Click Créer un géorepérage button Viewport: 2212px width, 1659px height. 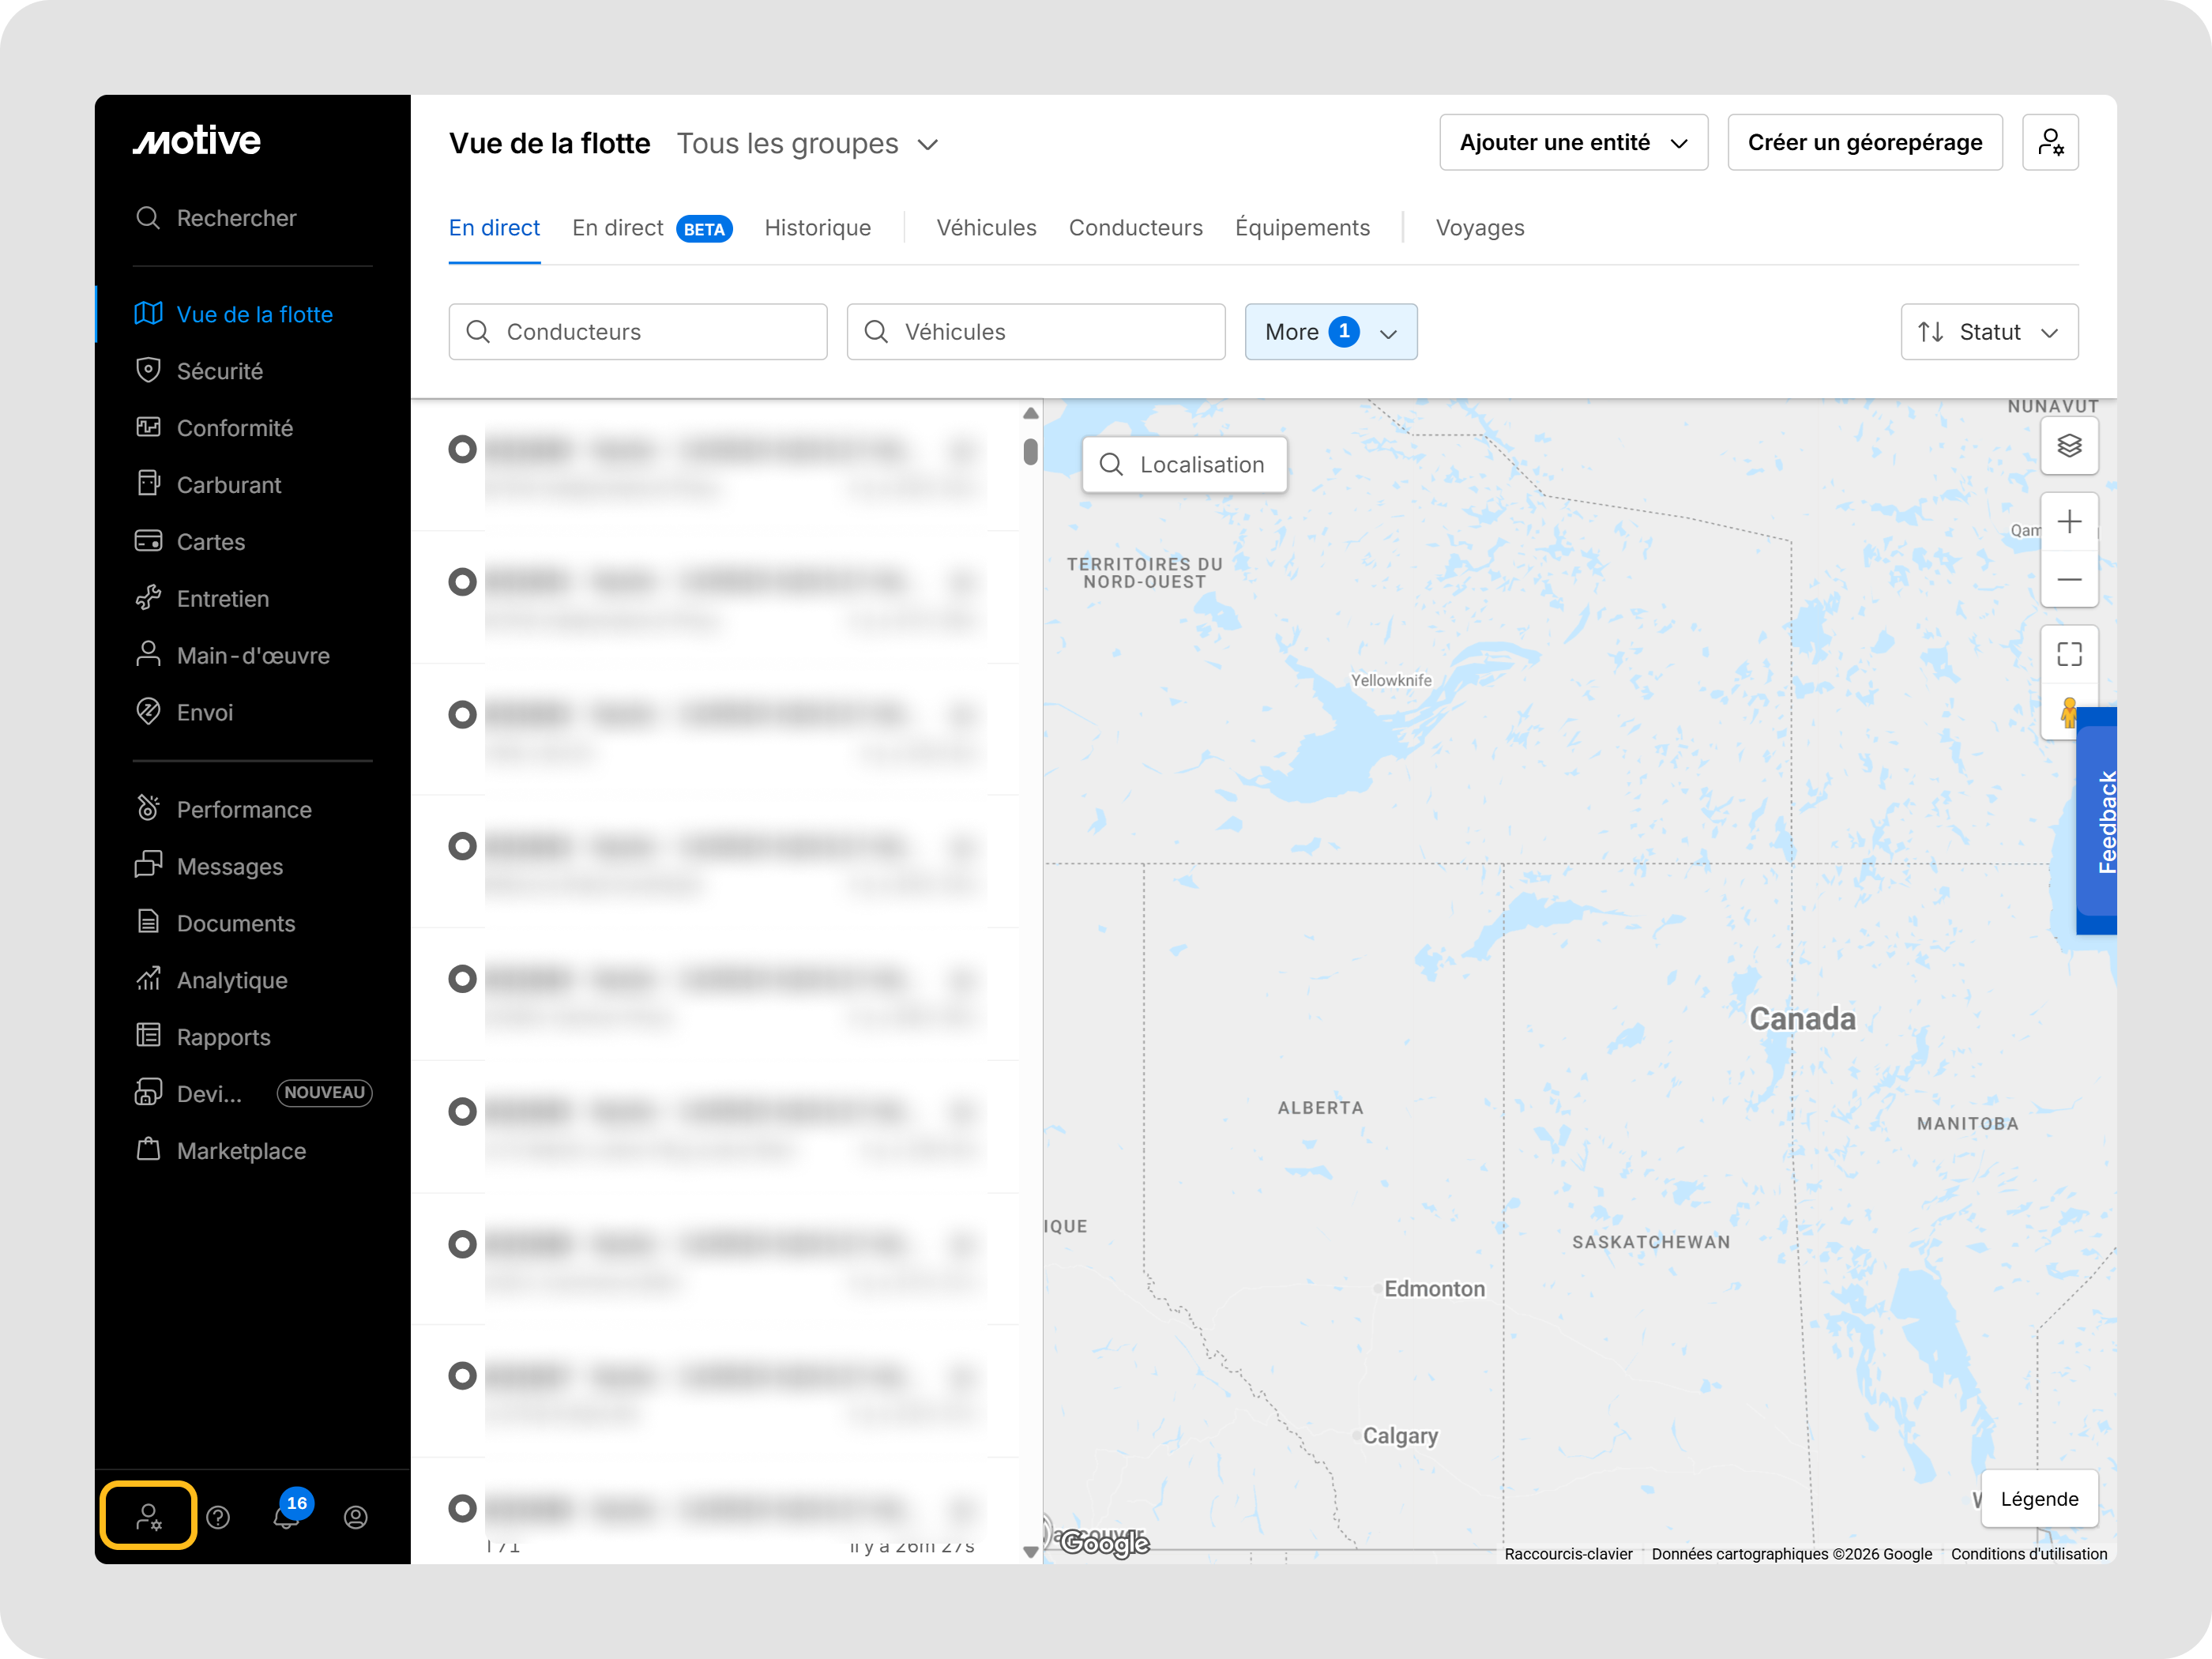click(1864, 143)
